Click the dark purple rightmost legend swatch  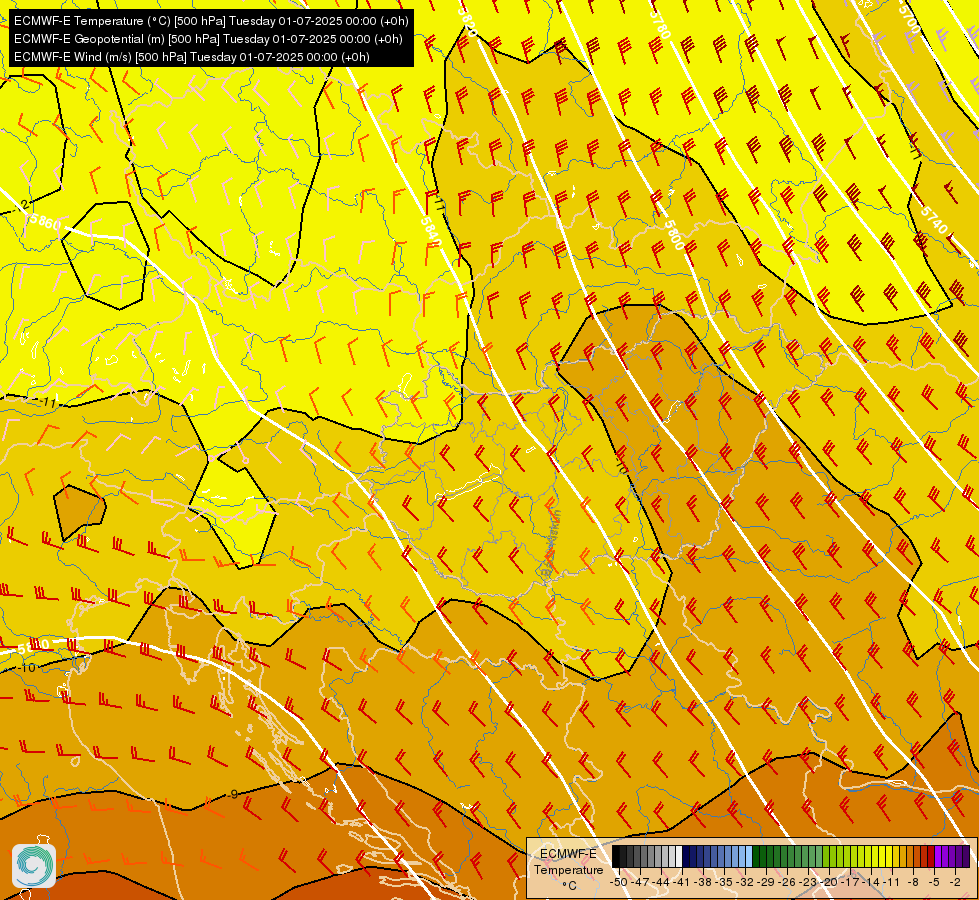pyautogui.click(x=966, y=856)
